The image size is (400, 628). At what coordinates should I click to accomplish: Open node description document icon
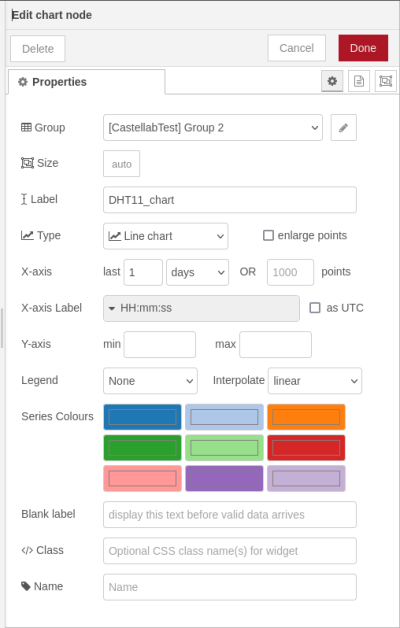pyautogui.click(x=359, y=81)
